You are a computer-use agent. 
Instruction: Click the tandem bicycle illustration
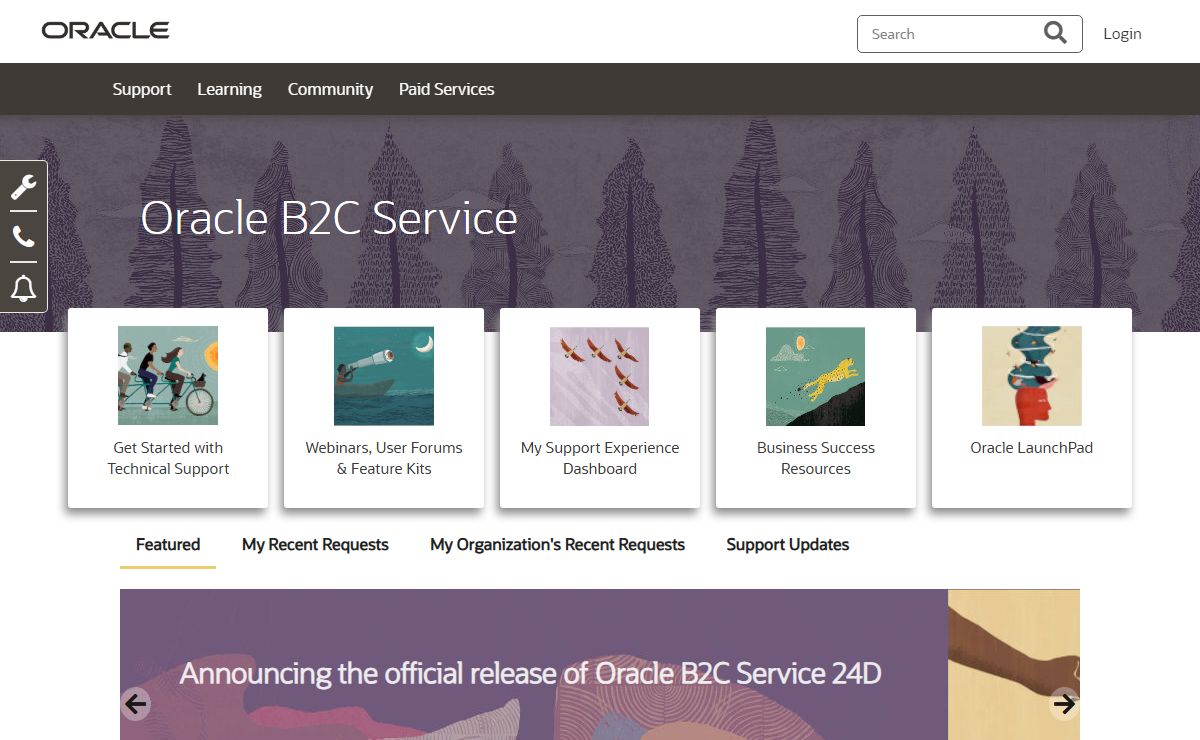(x=168, y=376)
